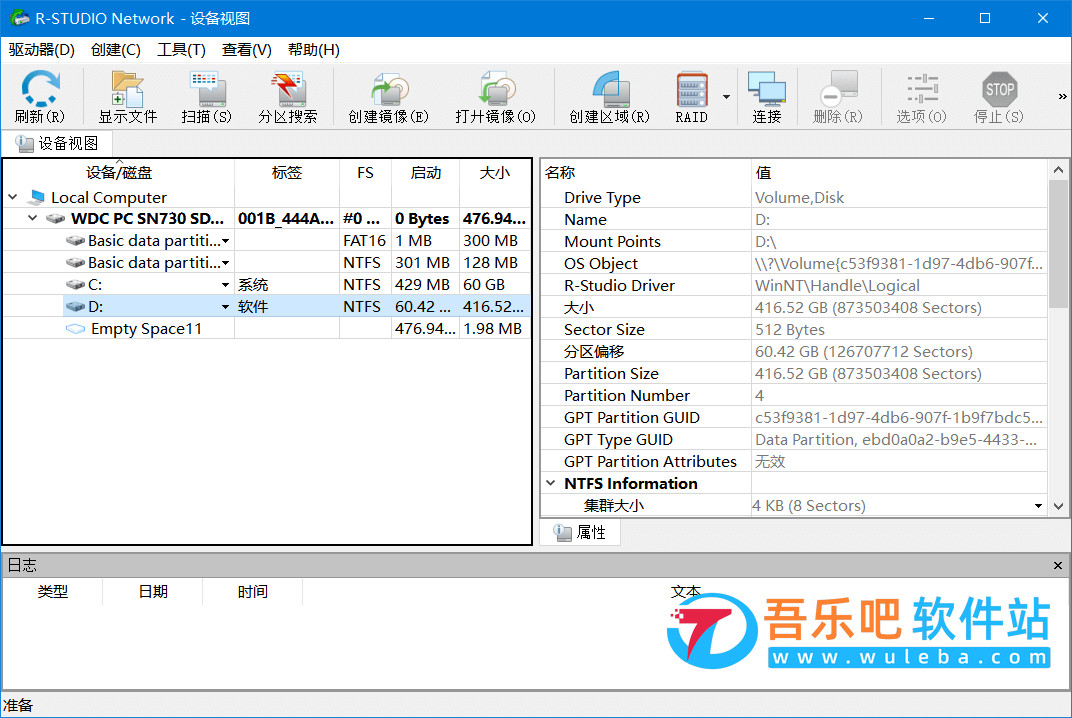The height and width of the screenshot is (718, 1072).
Task: Click the 名称 properties column header
Action: (x=645, y=173)
